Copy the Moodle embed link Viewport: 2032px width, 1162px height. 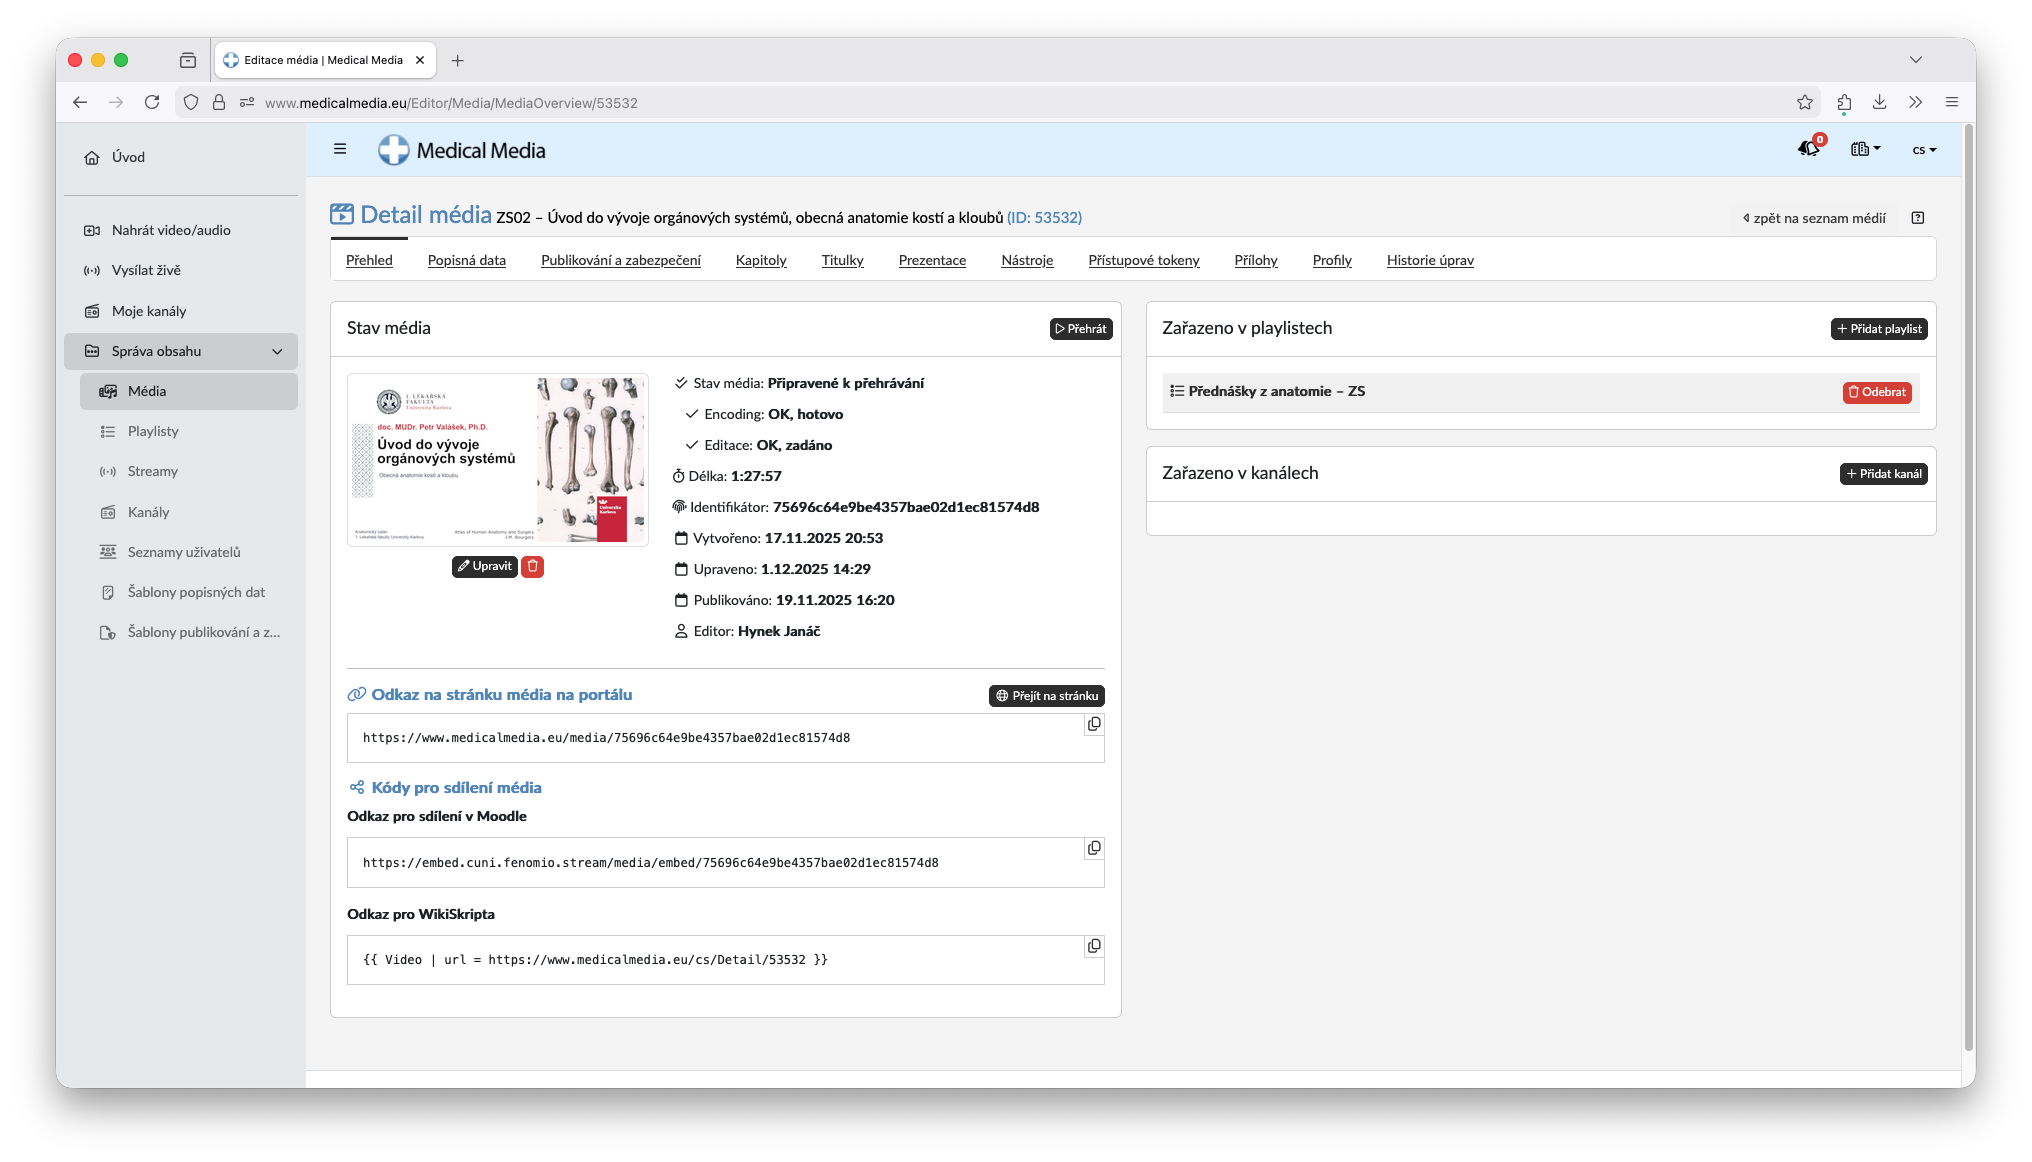click(x=1094, y=848)
